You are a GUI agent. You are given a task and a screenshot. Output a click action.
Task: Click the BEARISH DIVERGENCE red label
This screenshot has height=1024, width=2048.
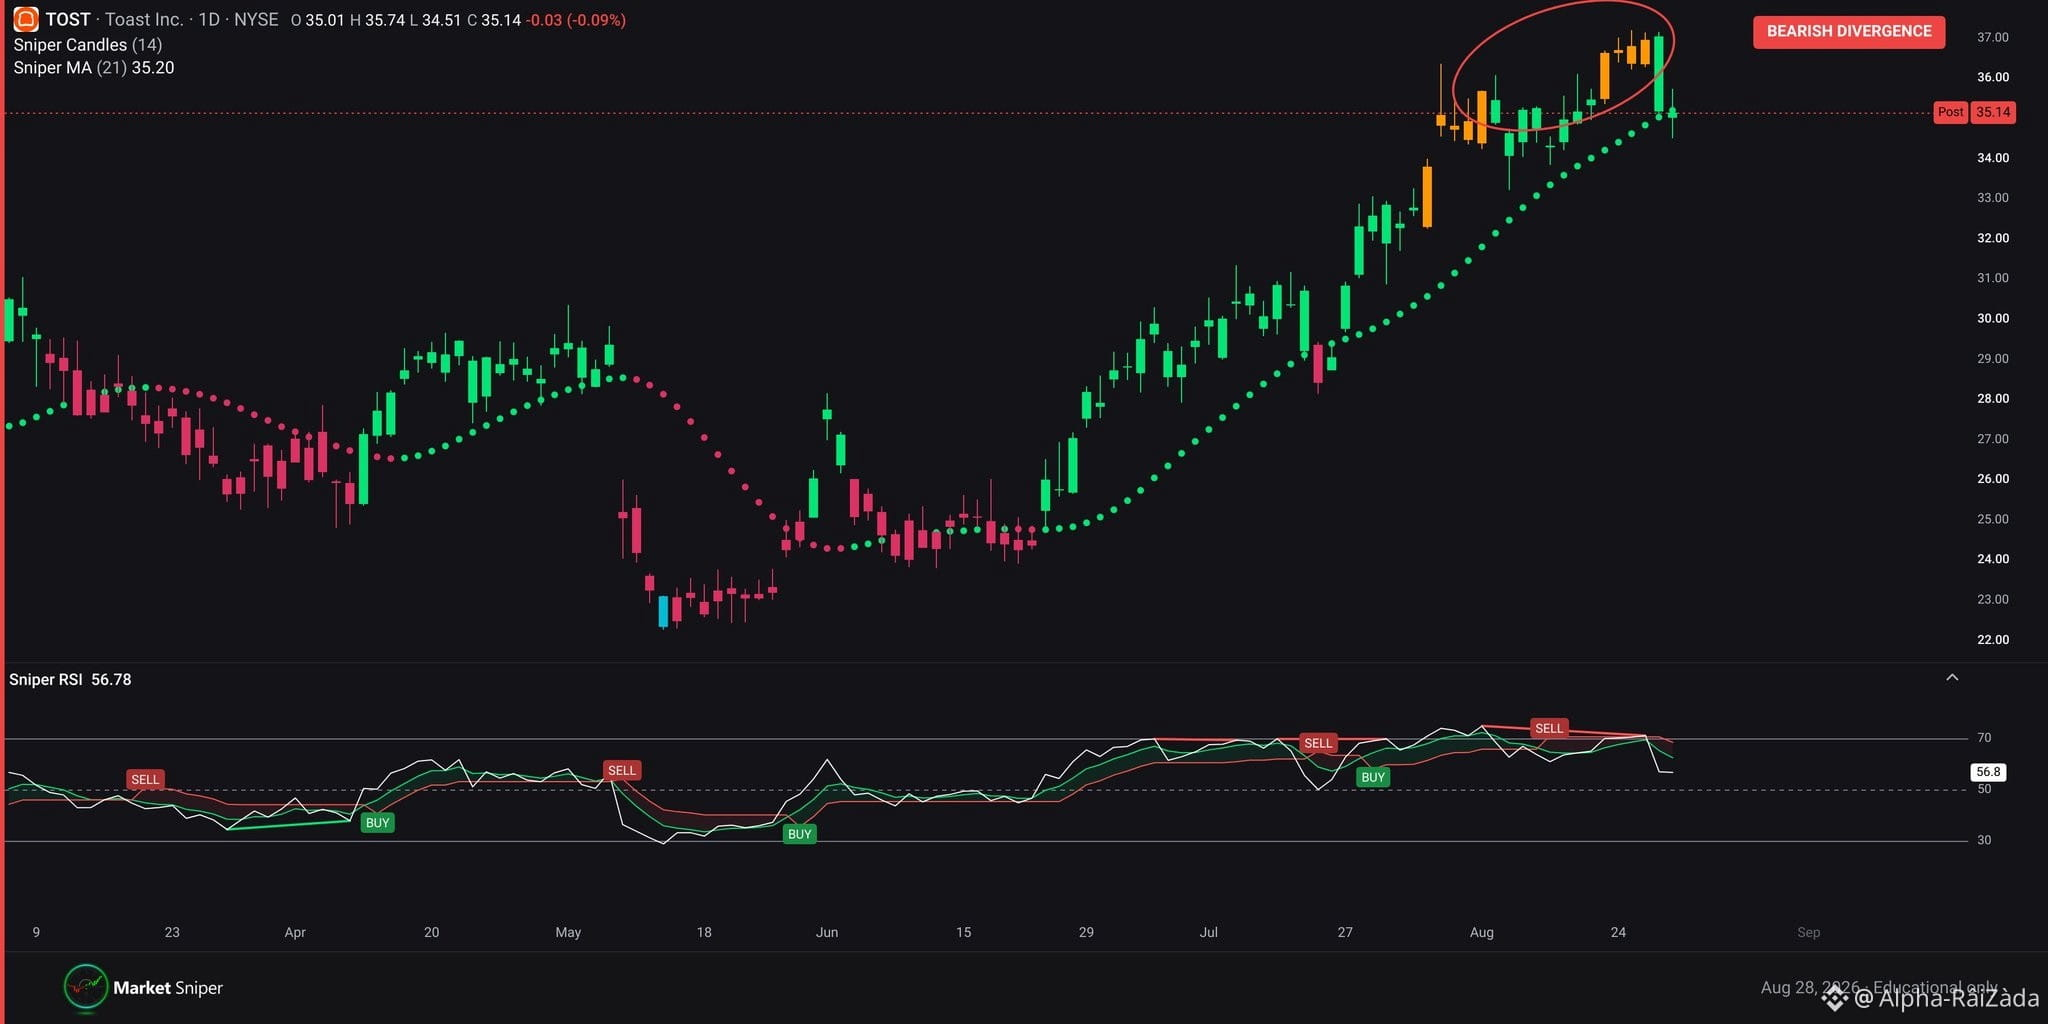pyautogui.click(x=1849, y=31)
